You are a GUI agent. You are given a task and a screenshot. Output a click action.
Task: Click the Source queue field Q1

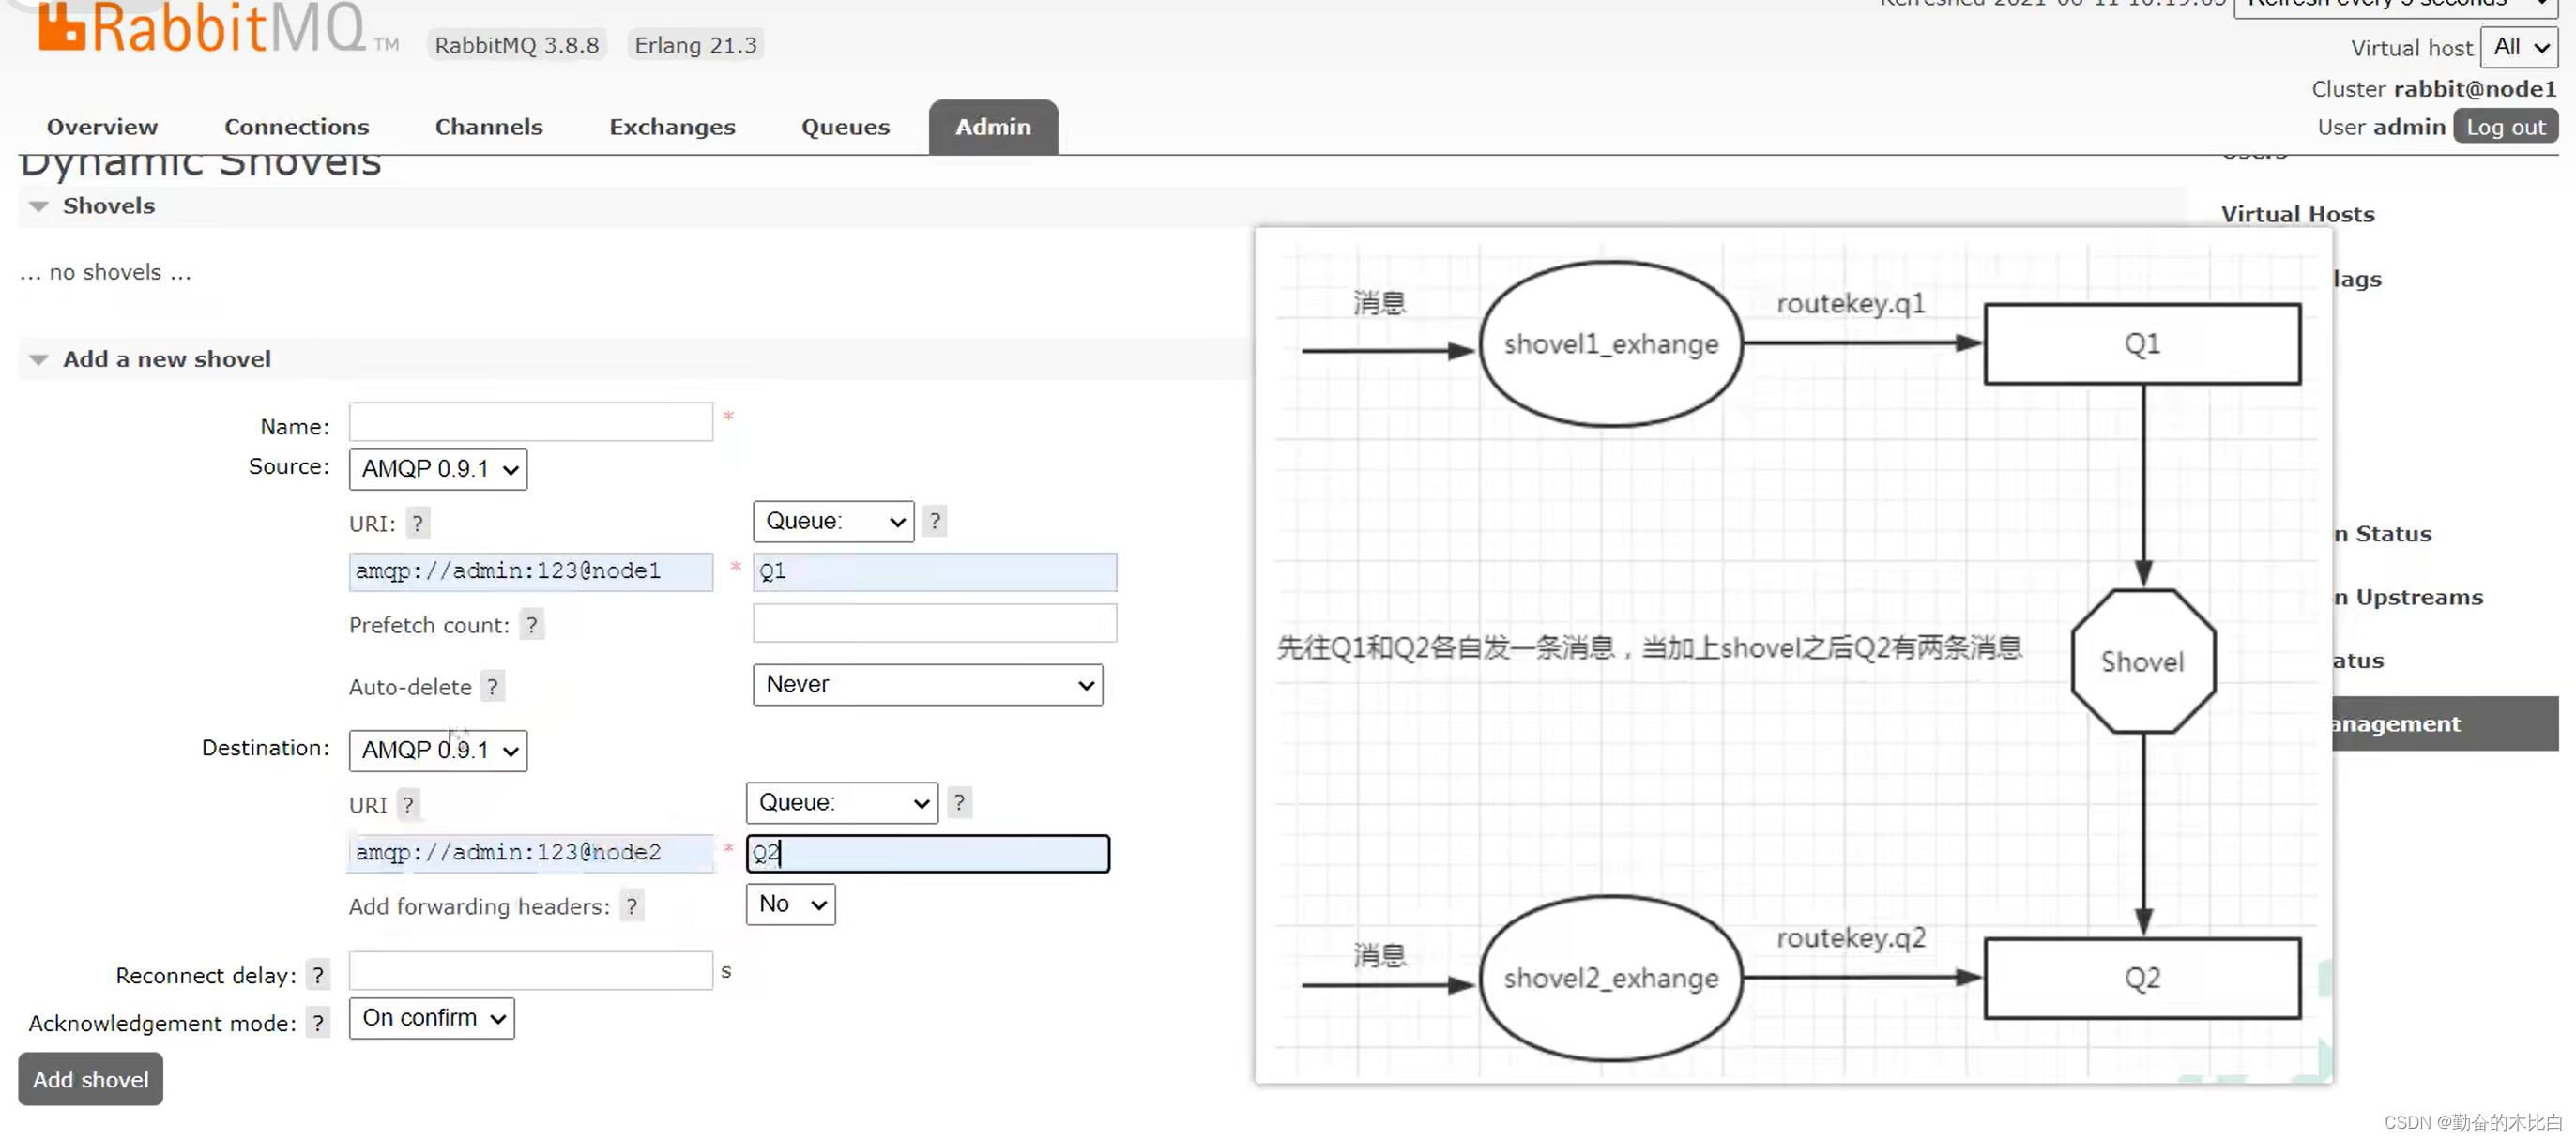click(x=934, y=571)
